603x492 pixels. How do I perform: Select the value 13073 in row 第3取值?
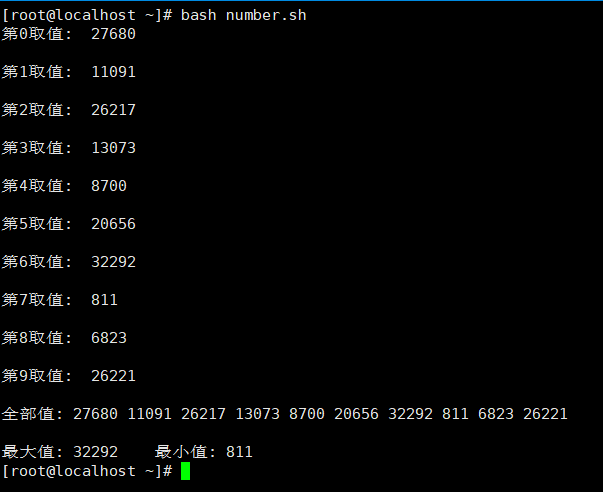pyautogui.click(x=113, y=148)
